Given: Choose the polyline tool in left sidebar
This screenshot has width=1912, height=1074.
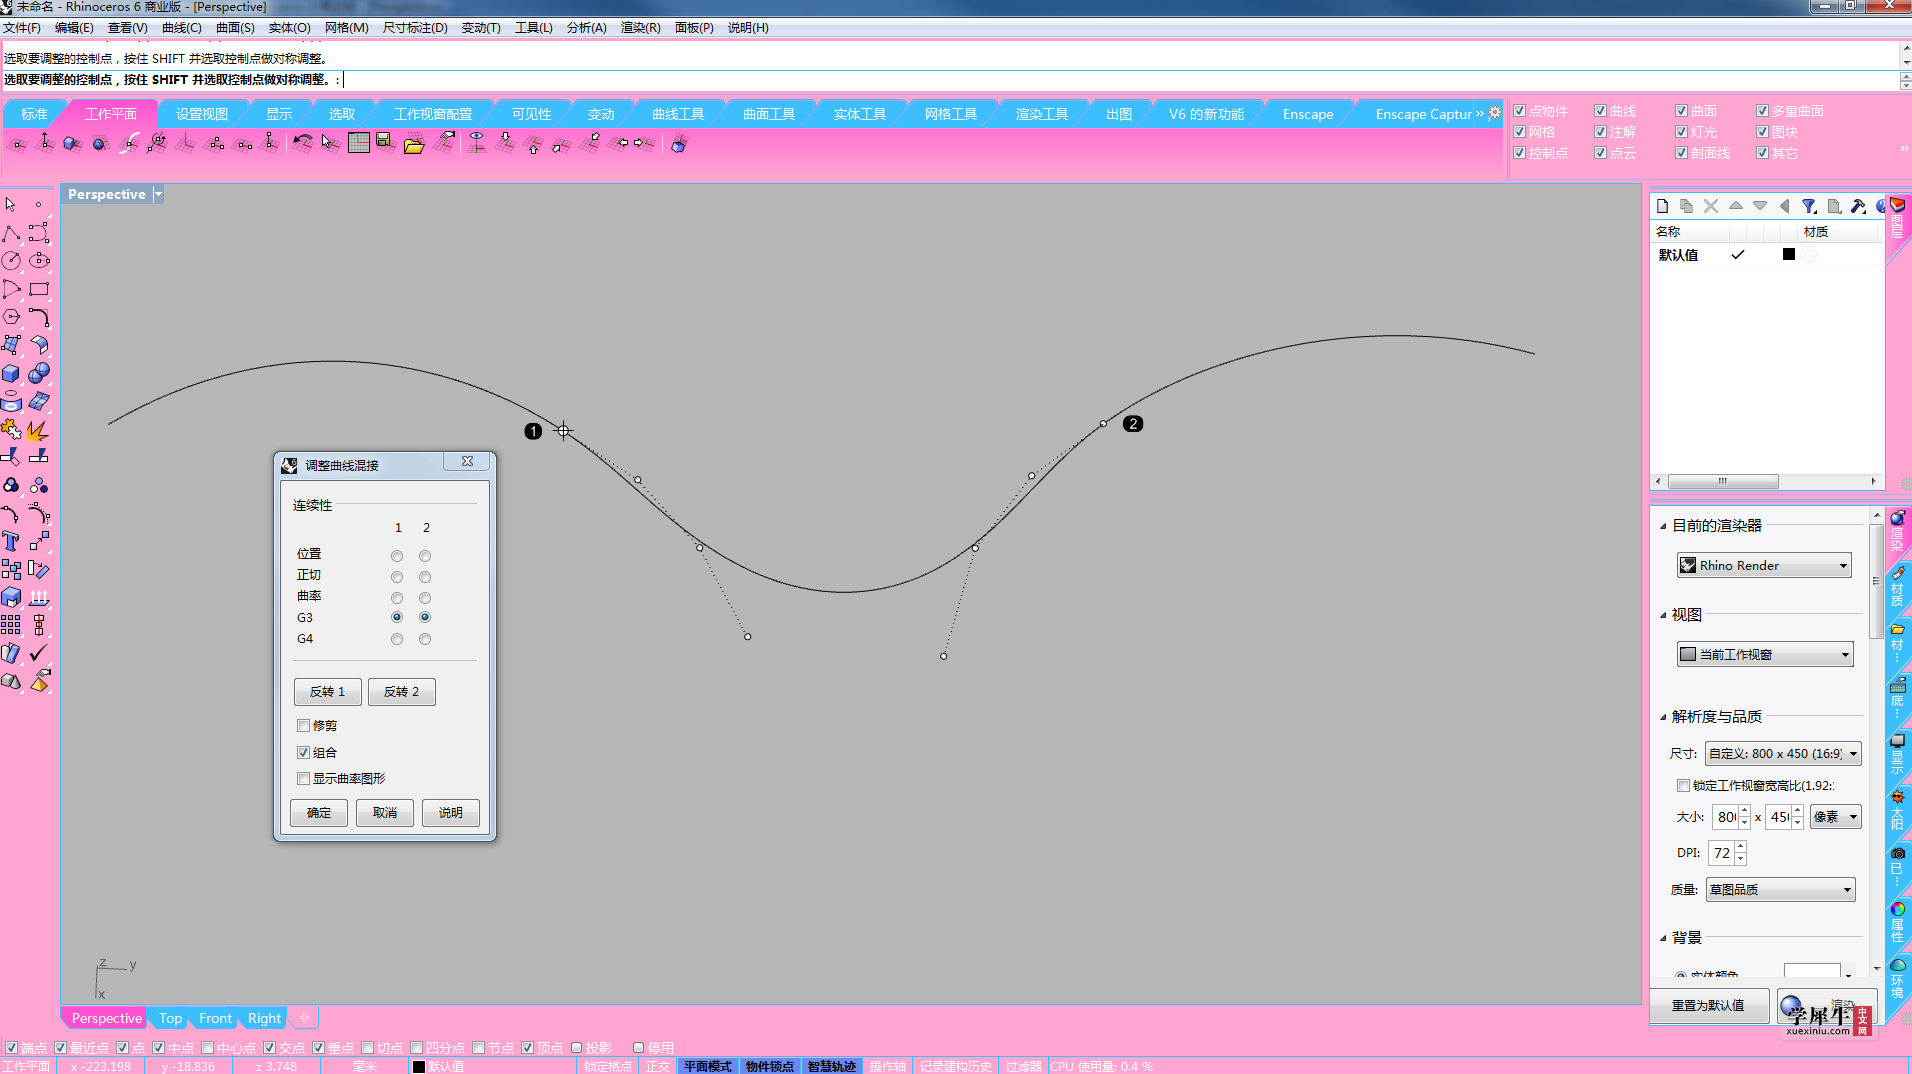Looking at the screenshot, I should [x=11, y=233].
